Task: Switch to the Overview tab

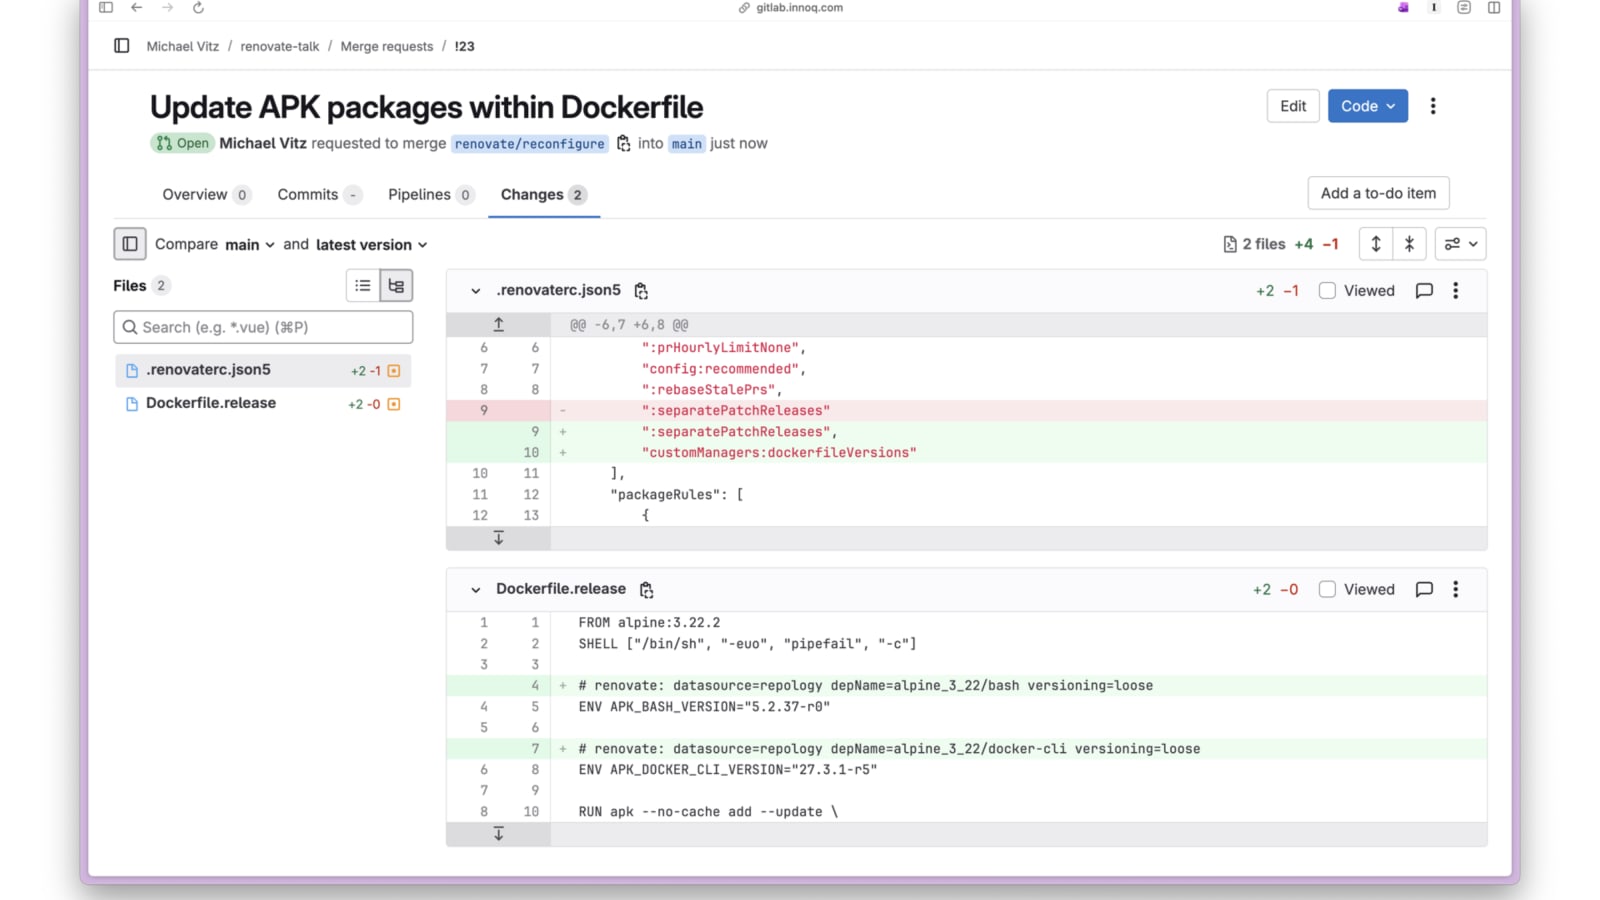Action: tap(206, 195)
